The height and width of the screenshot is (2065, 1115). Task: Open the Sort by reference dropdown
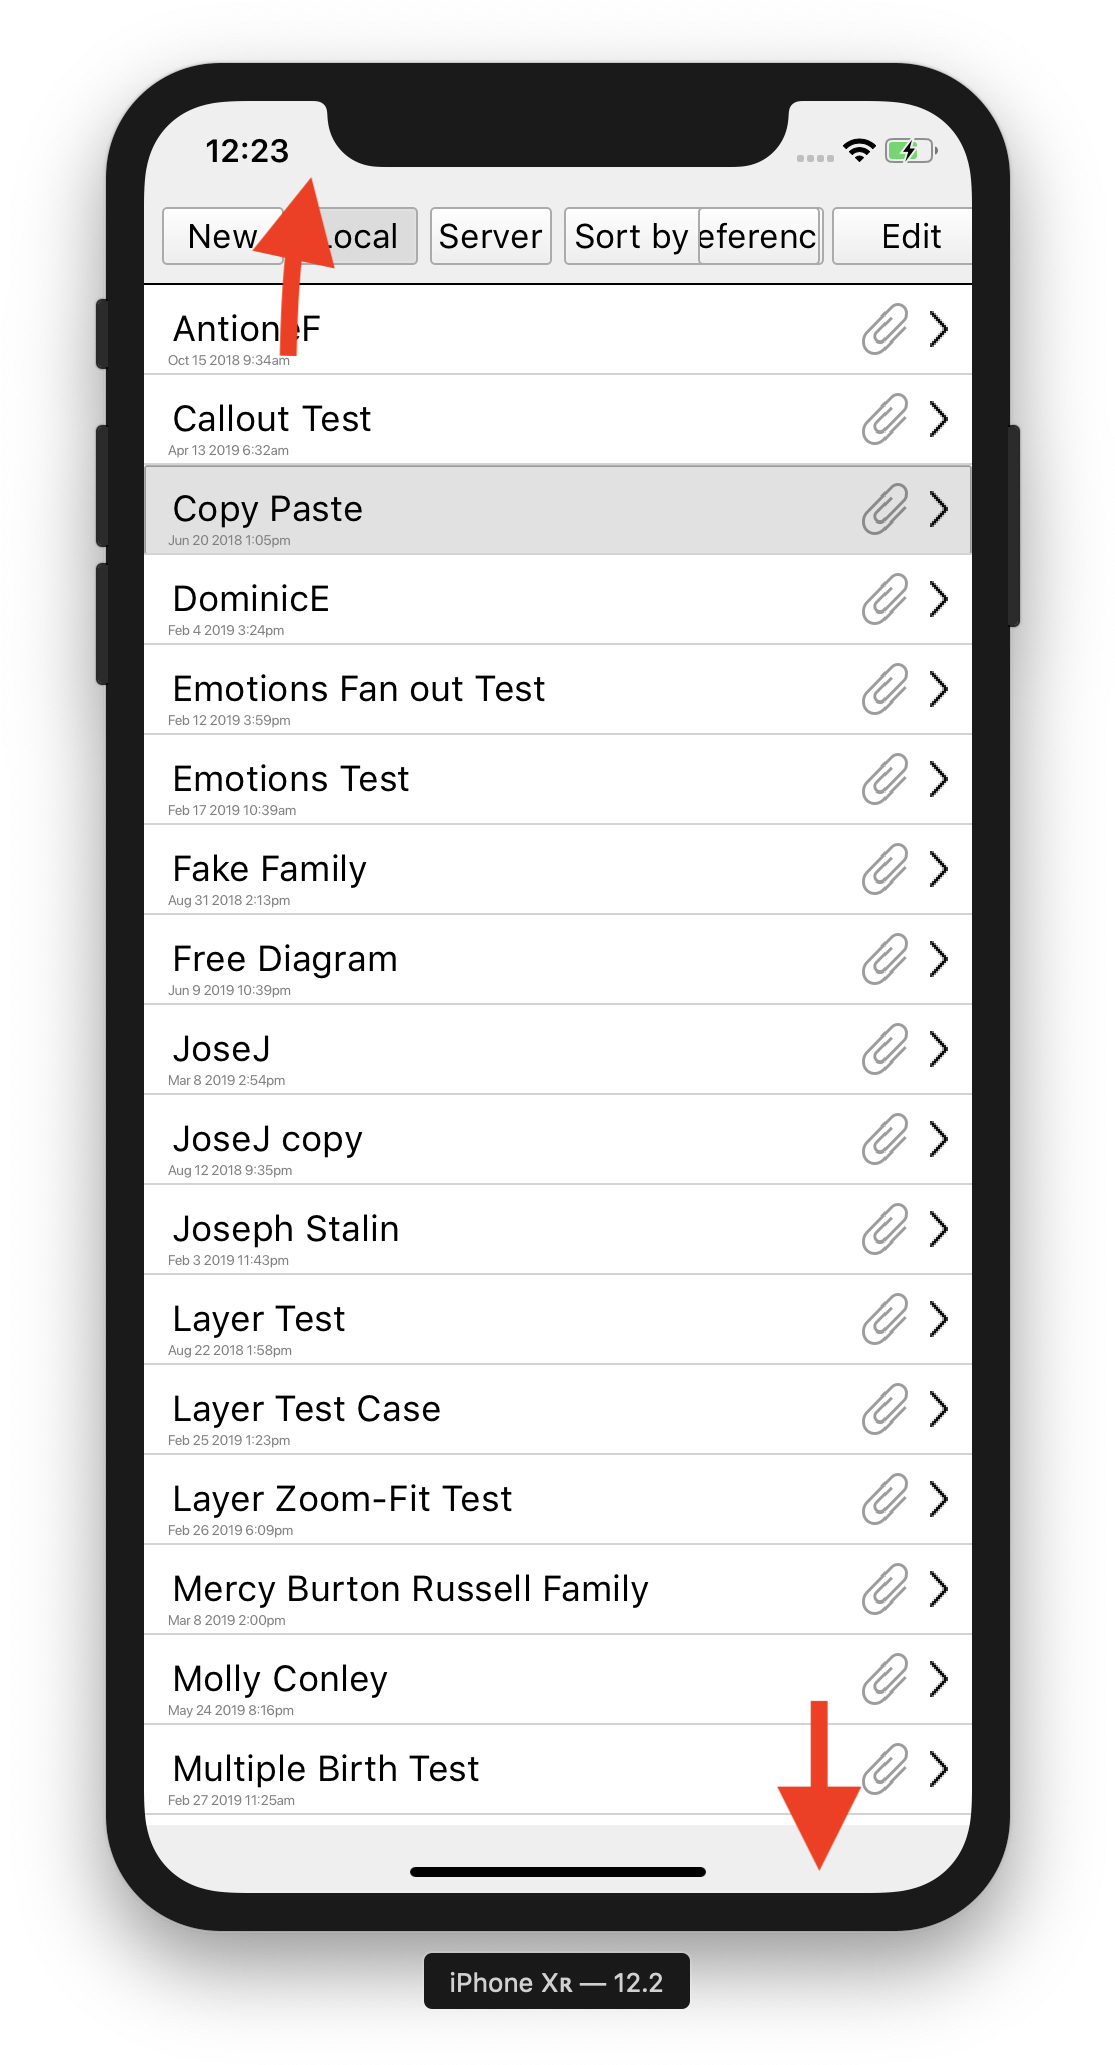click(x=694, y=237)
